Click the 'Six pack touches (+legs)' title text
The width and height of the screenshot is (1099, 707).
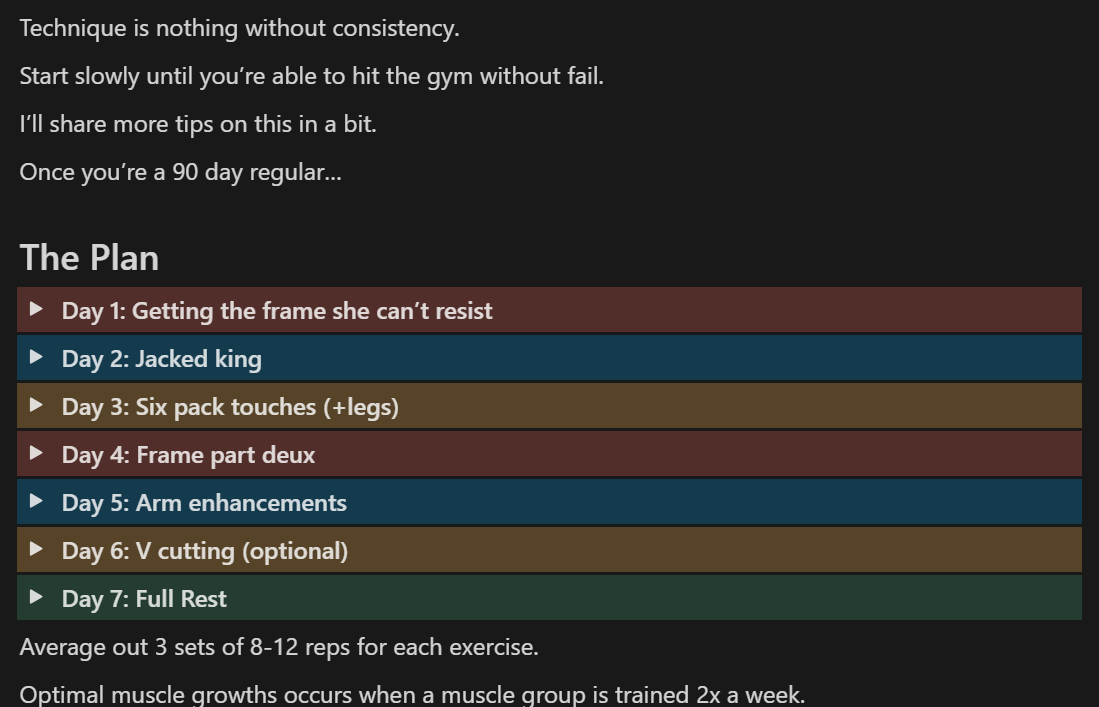pyautogui.click(x=267, y=407)
